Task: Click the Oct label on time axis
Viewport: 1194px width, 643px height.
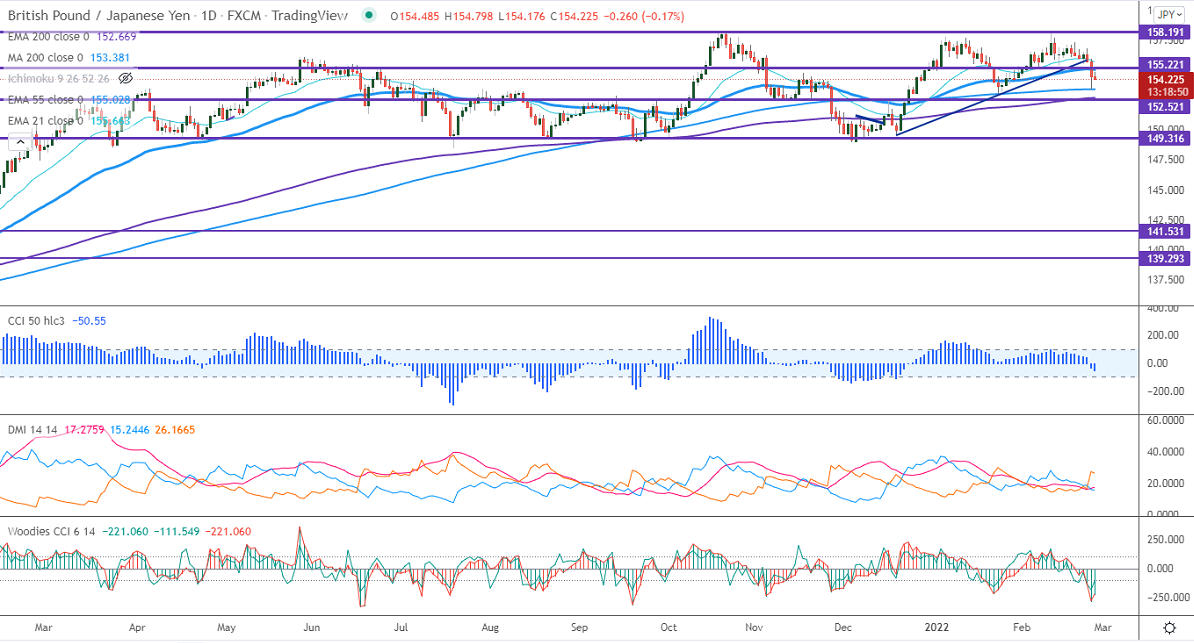Action: pyautogui.click(x=669, y=628)
